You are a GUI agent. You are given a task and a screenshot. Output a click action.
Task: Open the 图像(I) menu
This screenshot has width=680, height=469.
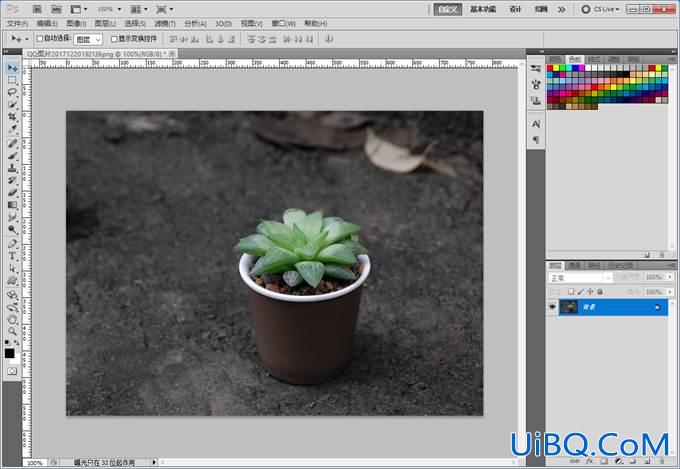point(76,23)
